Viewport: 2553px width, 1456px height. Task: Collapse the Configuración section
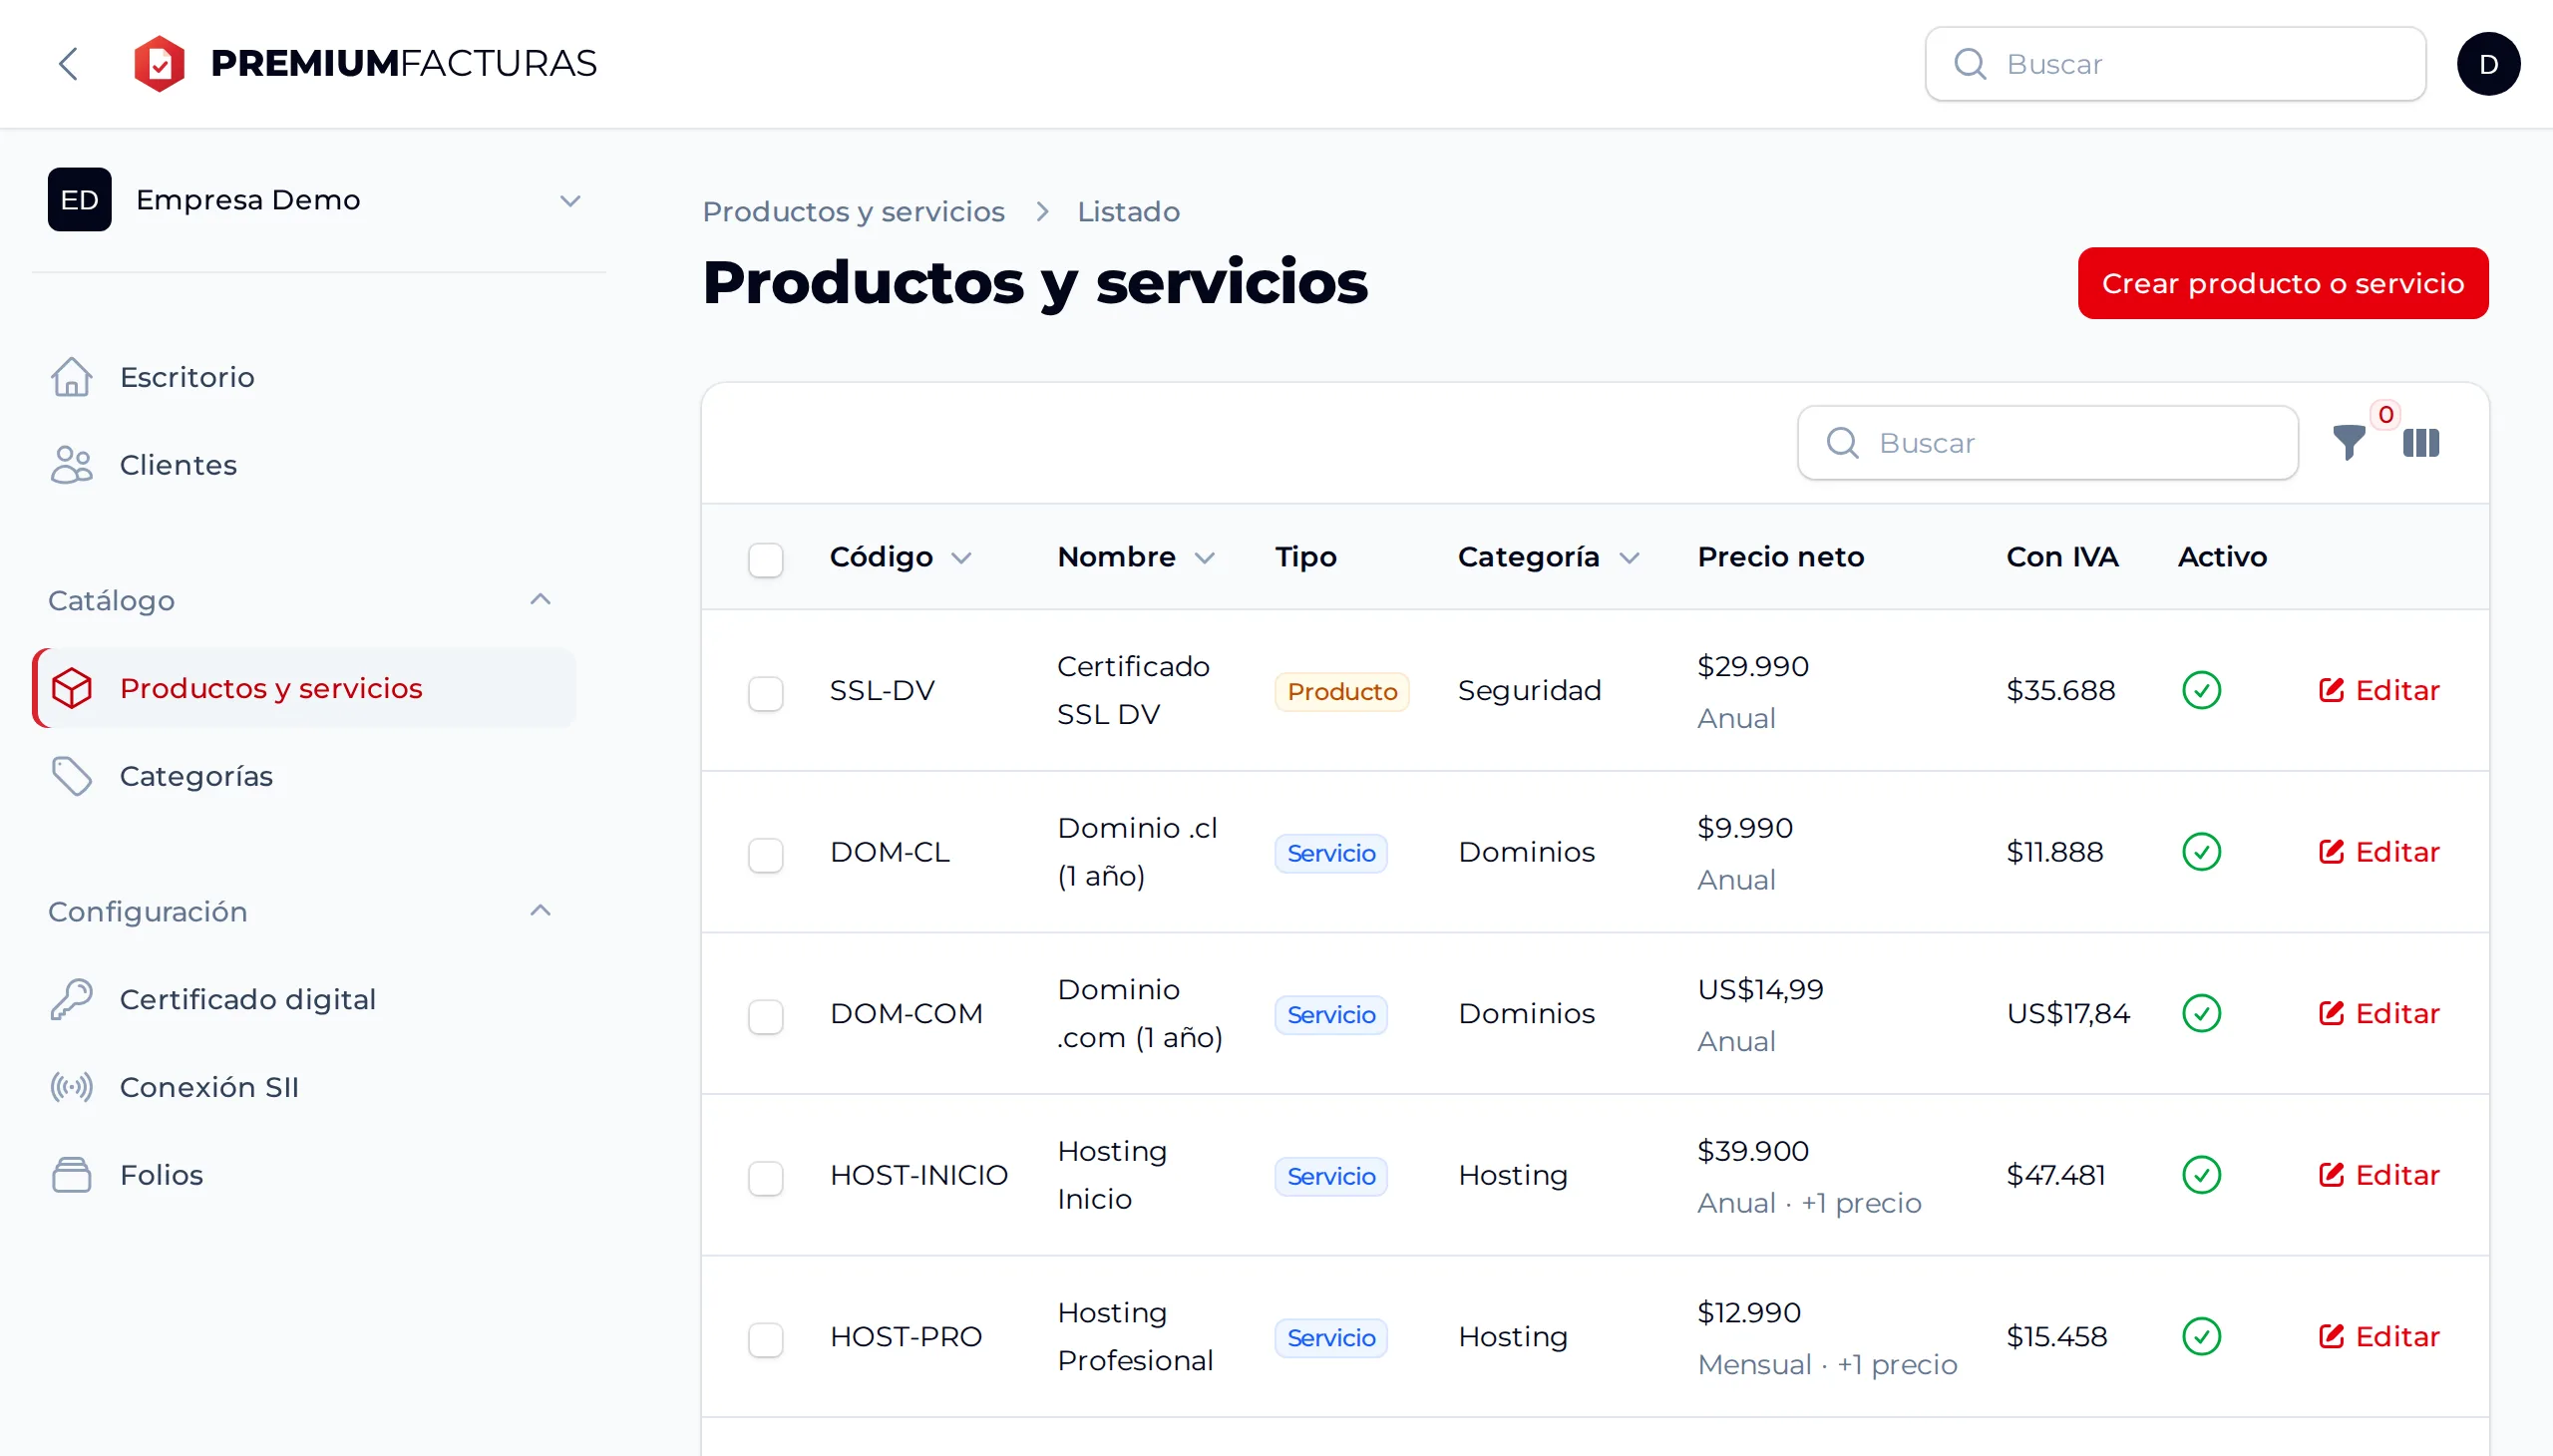[540, 910]
